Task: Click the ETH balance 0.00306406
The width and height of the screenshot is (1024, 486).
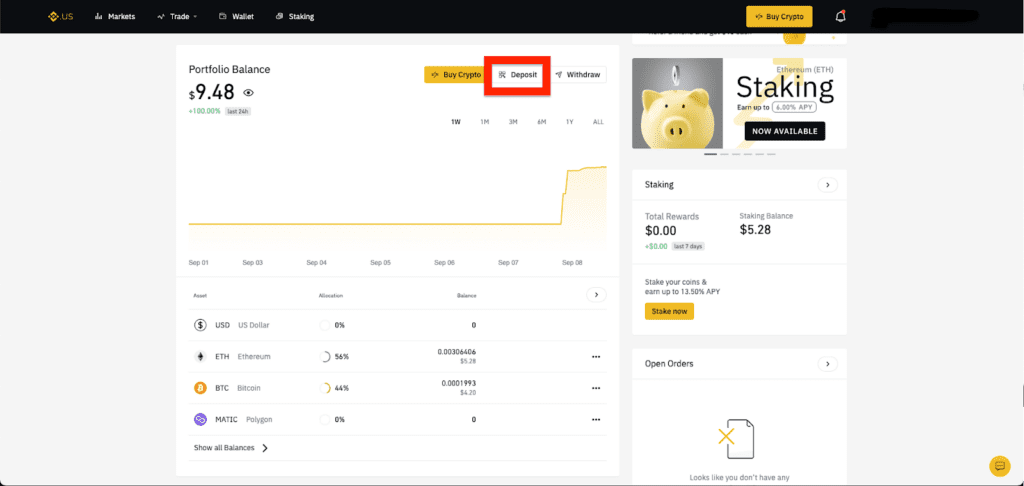Action: (x=456, y=351)
